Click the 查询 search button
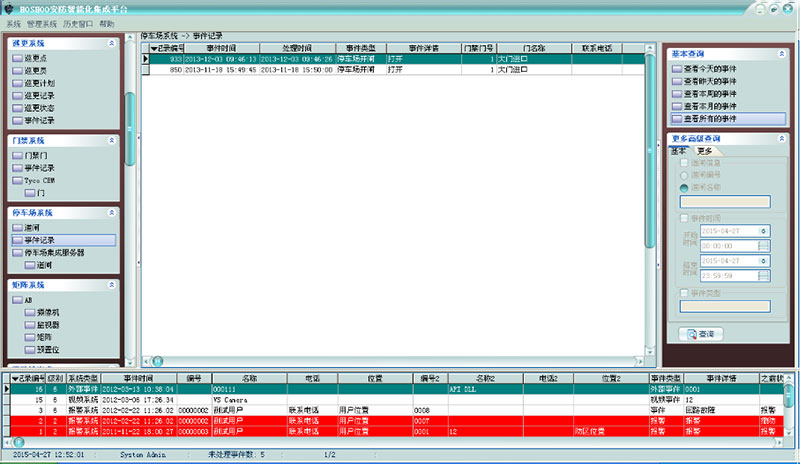This screenshot has height=464, width=800. pyautogui.click(x=701, y=333)
